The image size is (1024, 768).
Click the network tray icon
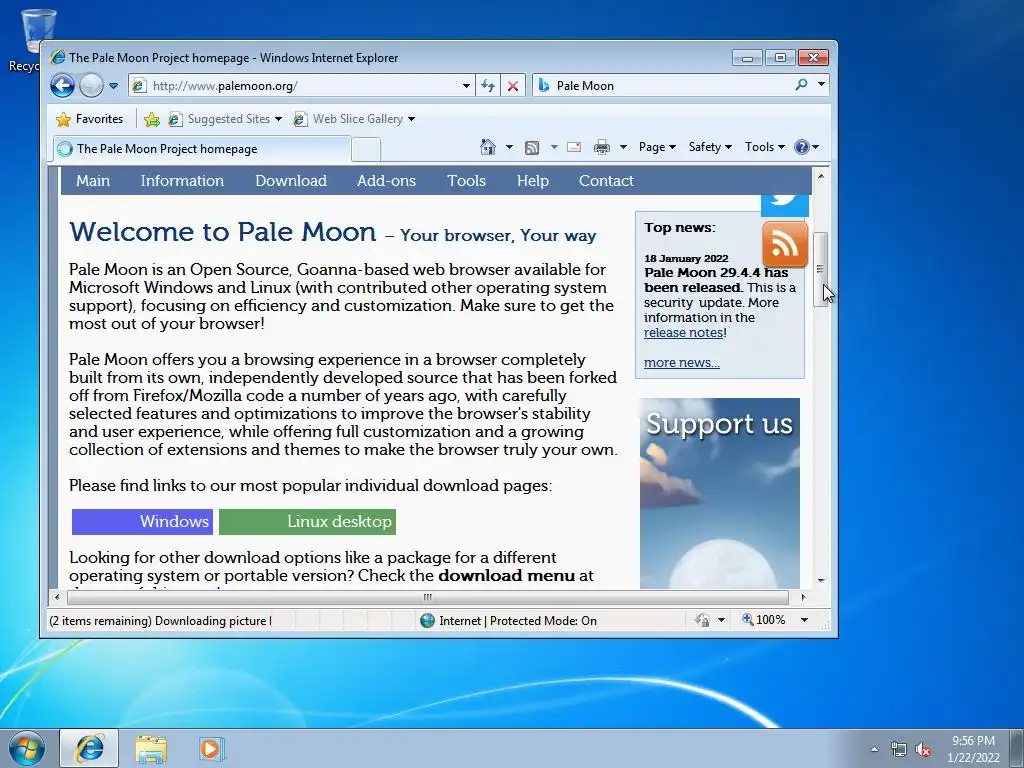tap(899, 750)
